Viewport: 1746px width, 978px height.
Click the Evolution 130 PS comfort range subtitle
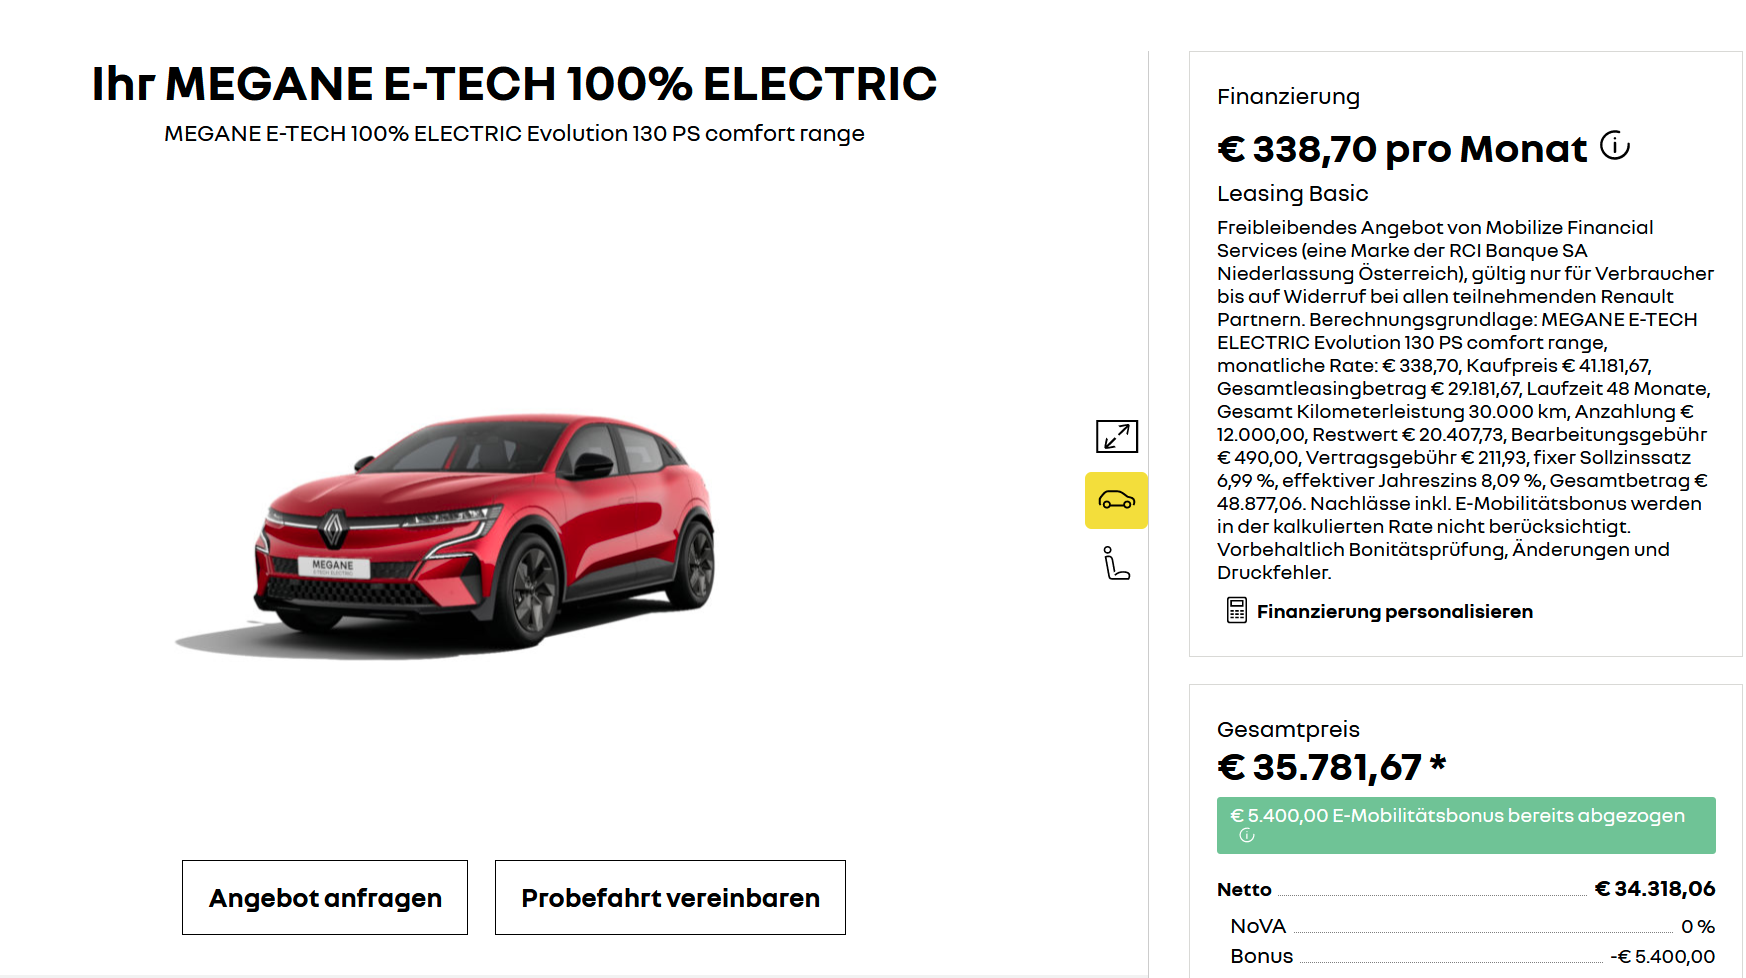point(514,133)
